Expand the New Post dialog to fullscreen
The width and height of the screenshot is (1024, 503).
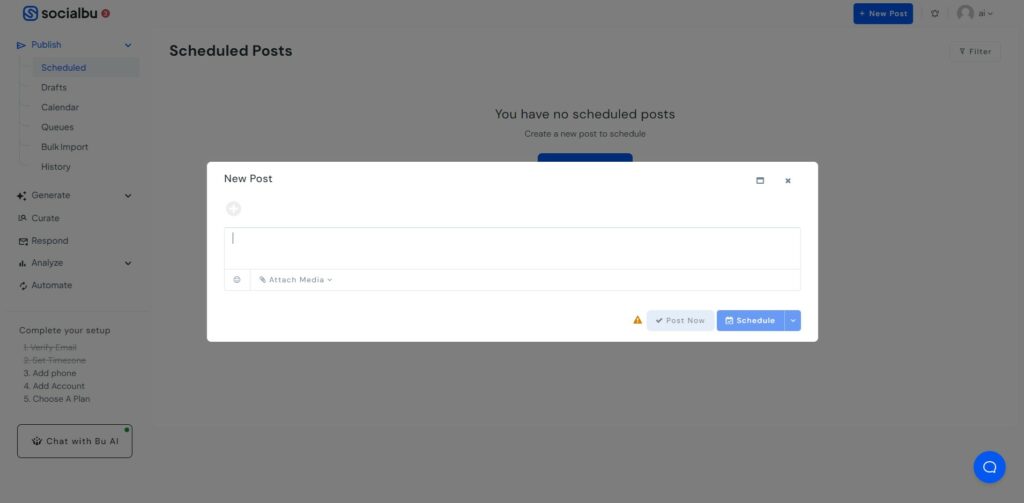760,181
